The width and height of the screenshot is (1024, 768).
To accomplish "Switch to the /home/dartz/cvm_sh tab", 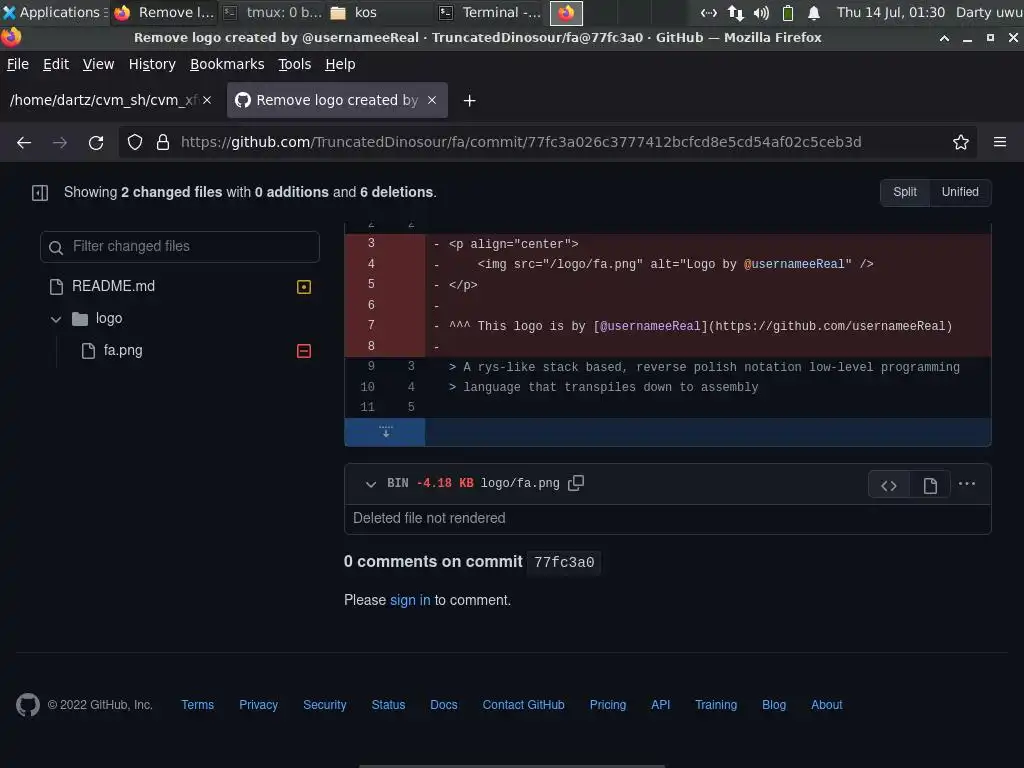I will click(x=103, y=100).
